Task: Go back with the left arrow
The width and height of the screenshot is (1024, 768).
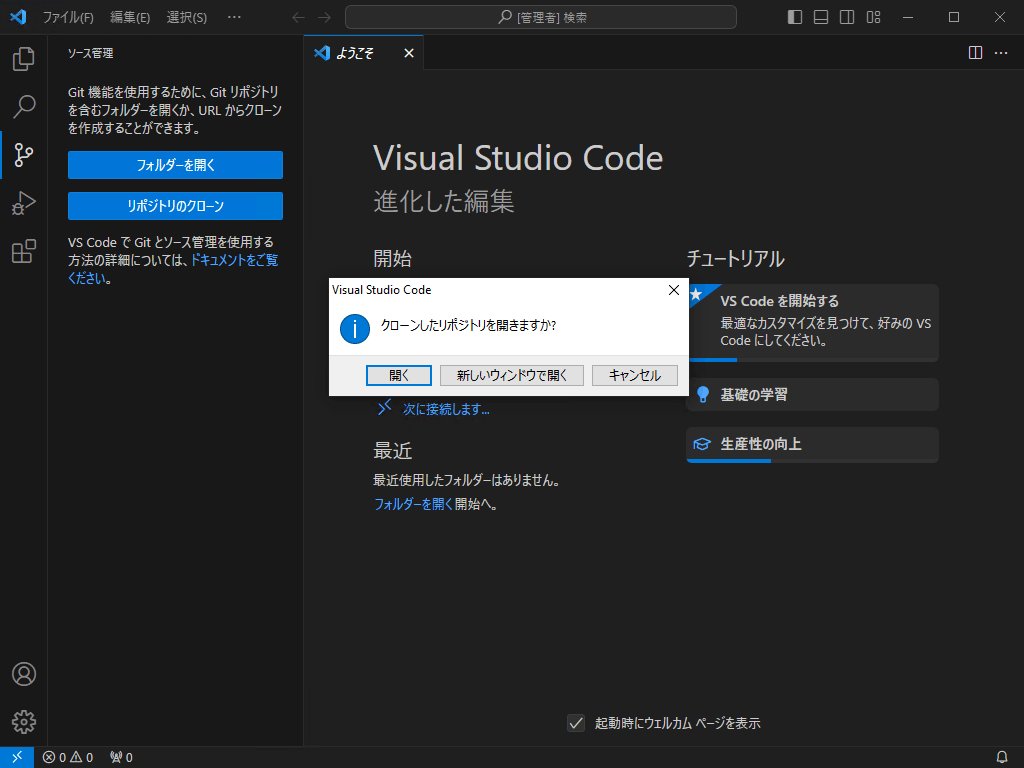Action: (x=298, y=18)
